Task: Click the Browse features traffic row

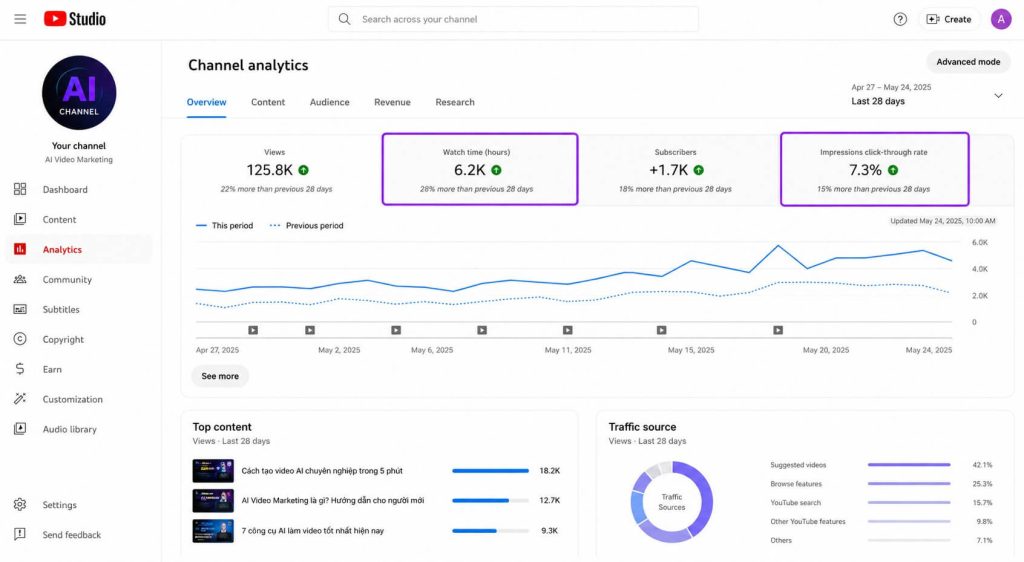Action: coord(881,484)
